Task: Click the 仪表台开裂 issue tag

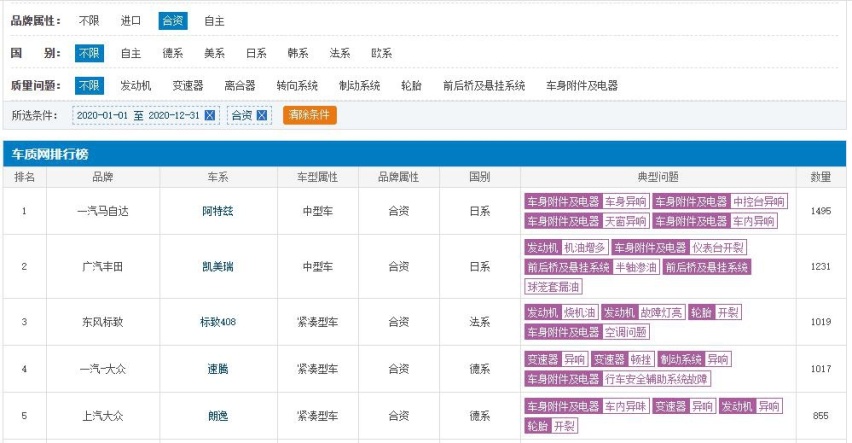Action: coord(718,248)
